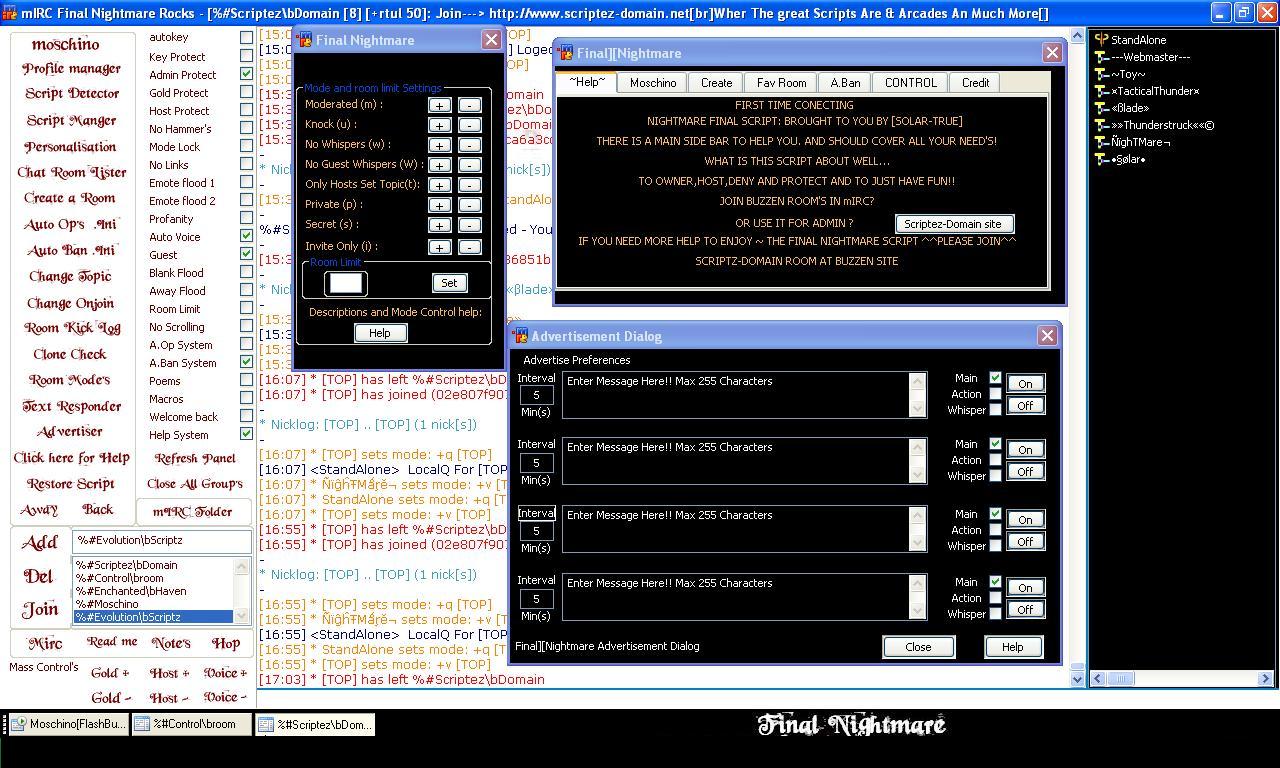Click the Gold + mass control
The height and width of the screenshot is (768, 1280).
click(x=110, y=673)
